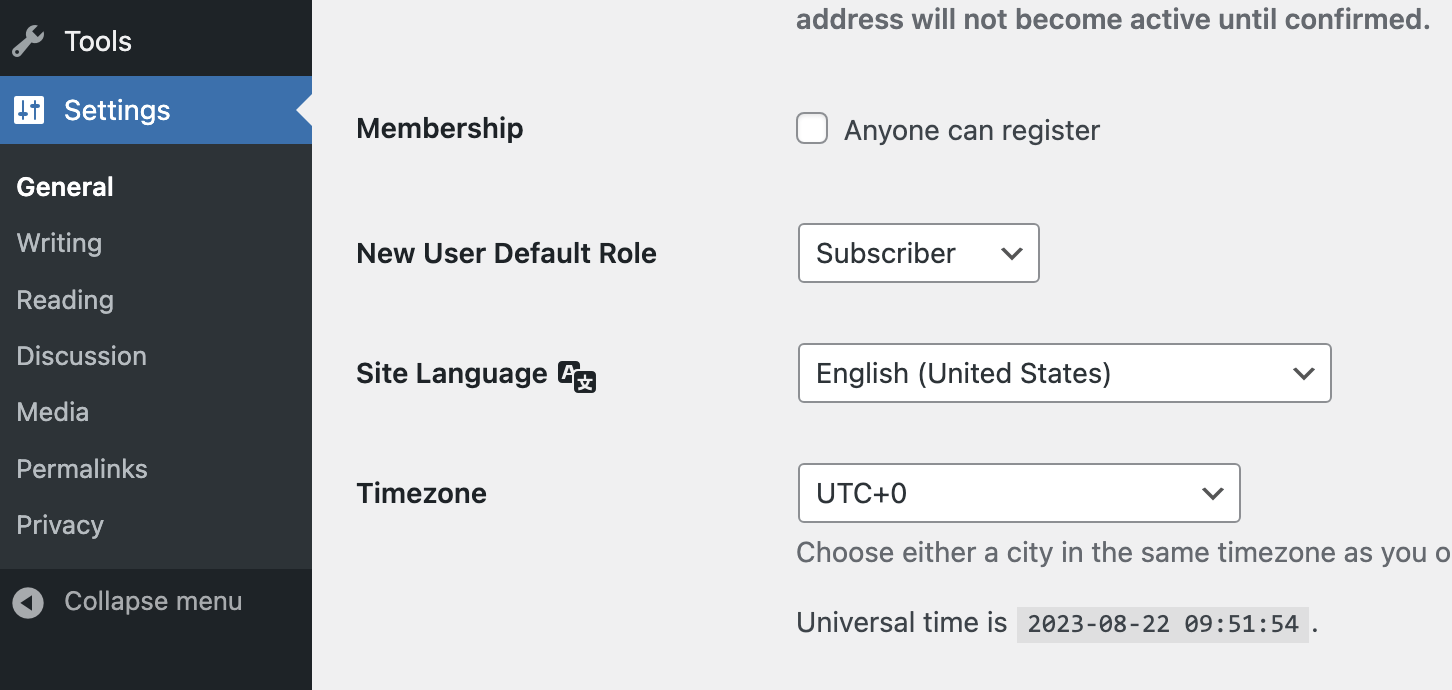Open Discussion settings page
Screen dimensions: 1452x690
click(x=82, y=356)
